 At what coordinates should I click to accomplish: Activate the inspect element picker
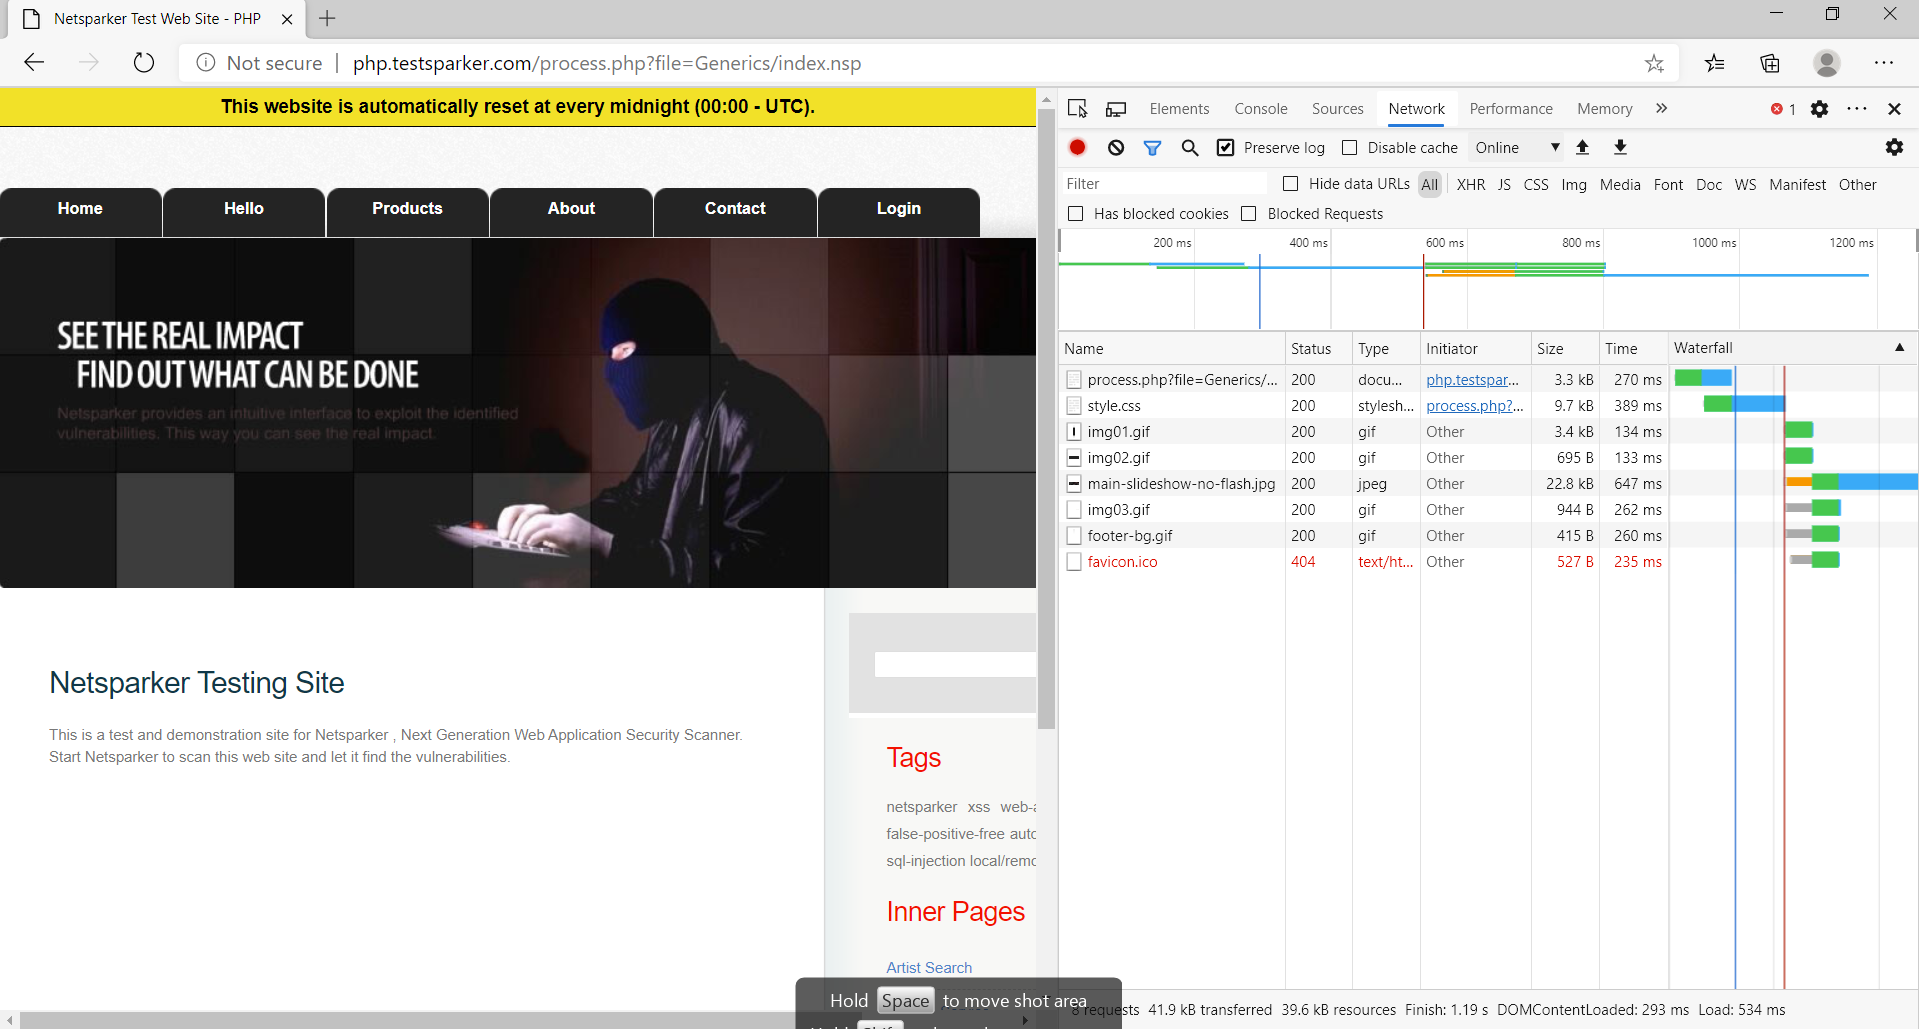pyautogui.click(x=1078, y=108)
